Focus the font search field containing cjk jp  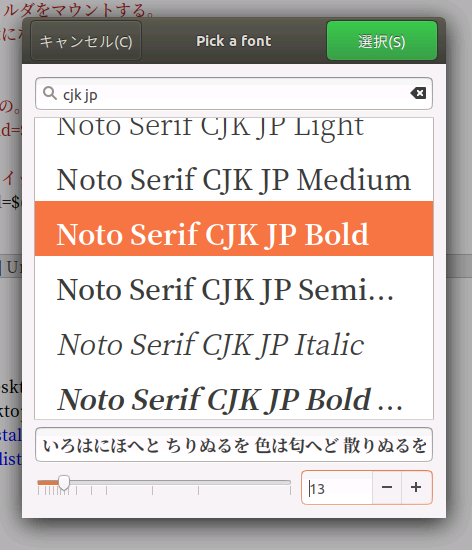(234, 93)
